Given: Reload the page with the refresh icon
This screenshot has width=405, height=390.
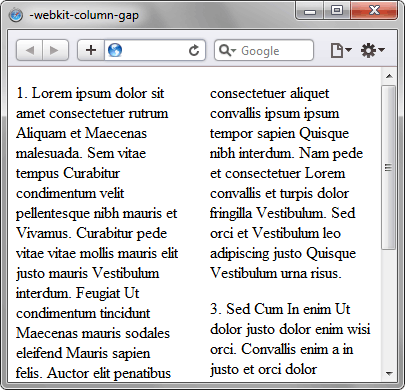Looking at the screenshot, I should (194, 50).
